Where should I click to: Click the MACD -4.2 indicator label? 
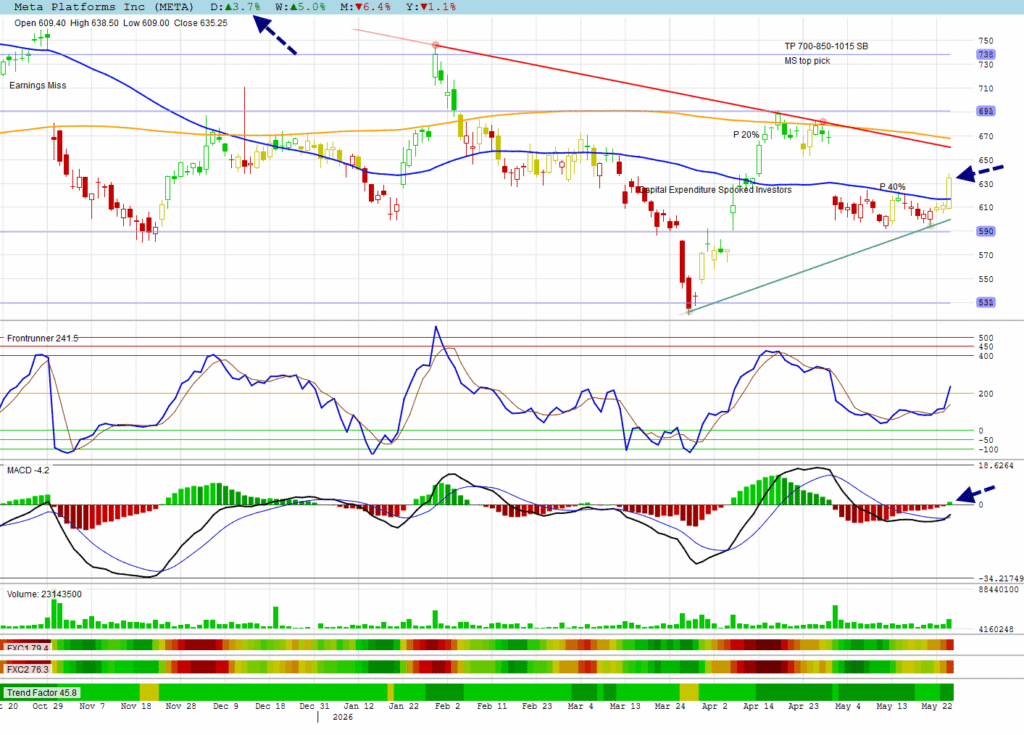(28, 470)
